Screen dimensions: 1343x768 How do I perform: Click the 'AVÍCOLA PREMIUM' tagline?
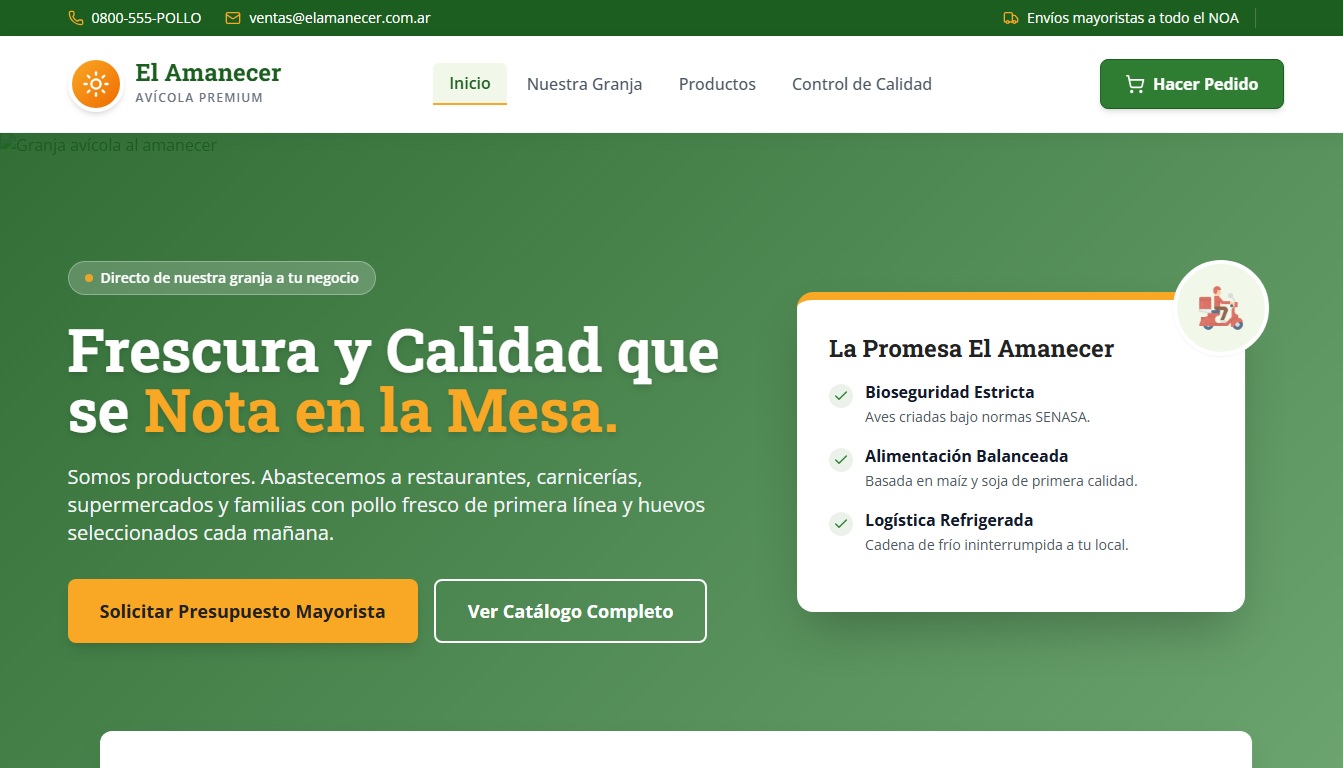click(x=199, y=98)
